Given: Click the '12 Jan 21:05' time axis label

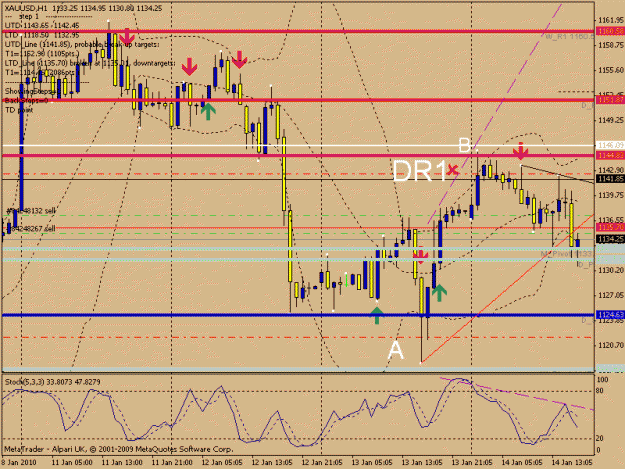Looking at the screenshot, I should (x=322, y=462).
